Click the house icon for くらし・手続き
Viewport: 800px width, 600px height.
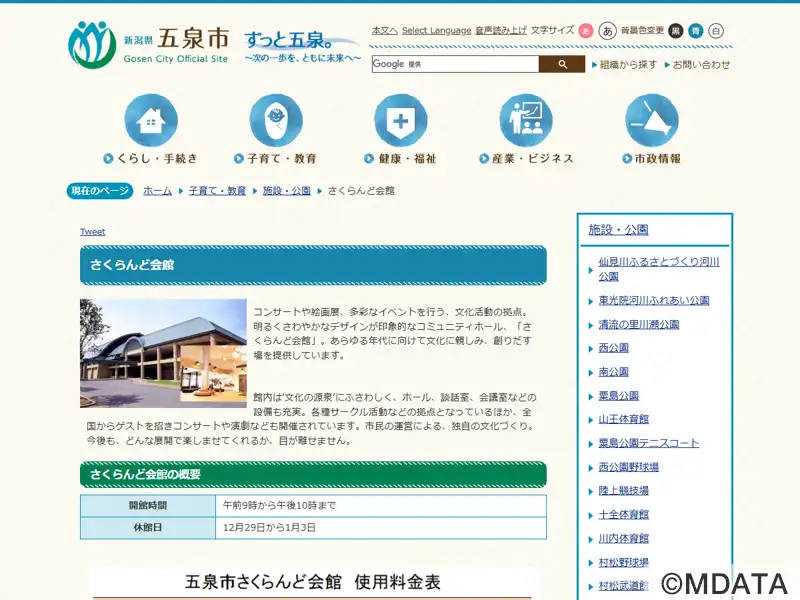click(x=151, y=120)
